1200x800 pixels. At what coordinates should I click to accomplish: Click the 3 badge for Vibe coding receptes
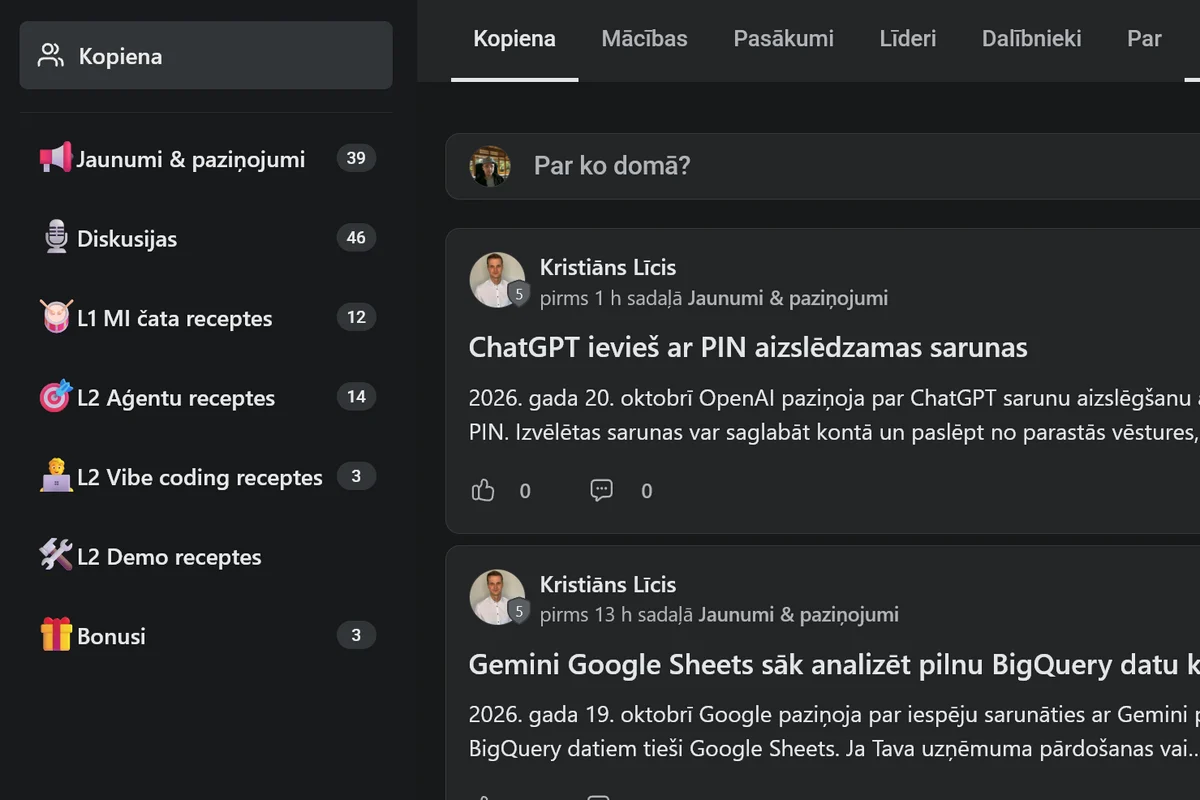356,476
